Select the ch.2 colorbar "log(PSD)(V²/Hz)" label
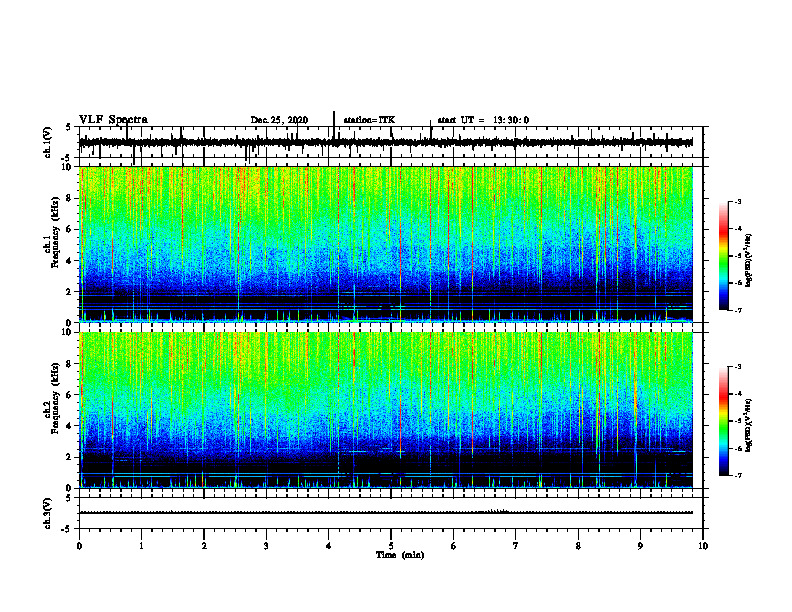 (749, 425)
